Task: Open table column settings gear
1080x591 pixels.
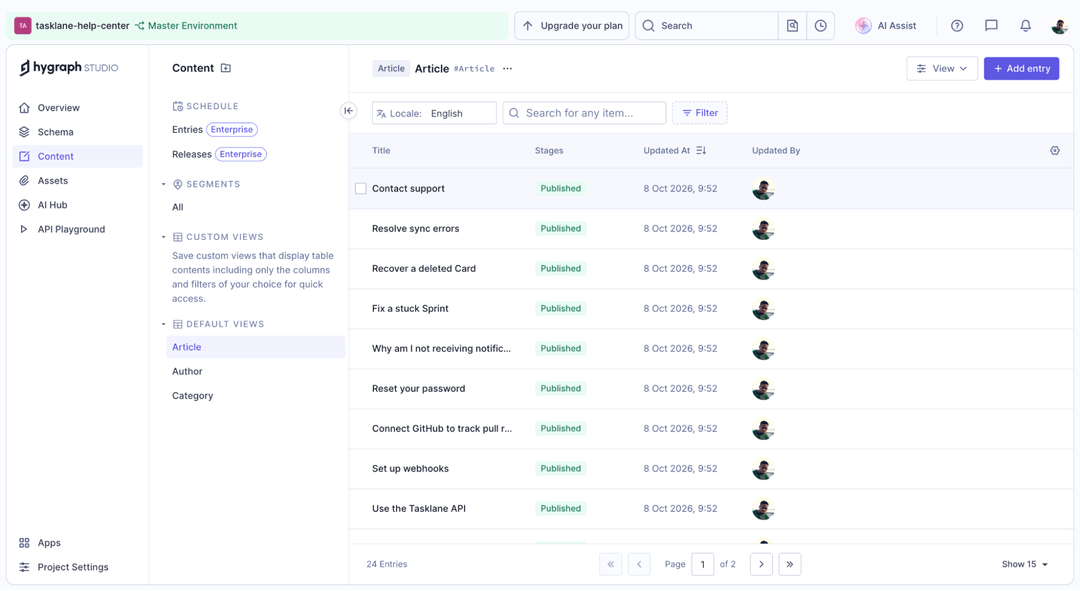Action: [x=1055, y=150]
